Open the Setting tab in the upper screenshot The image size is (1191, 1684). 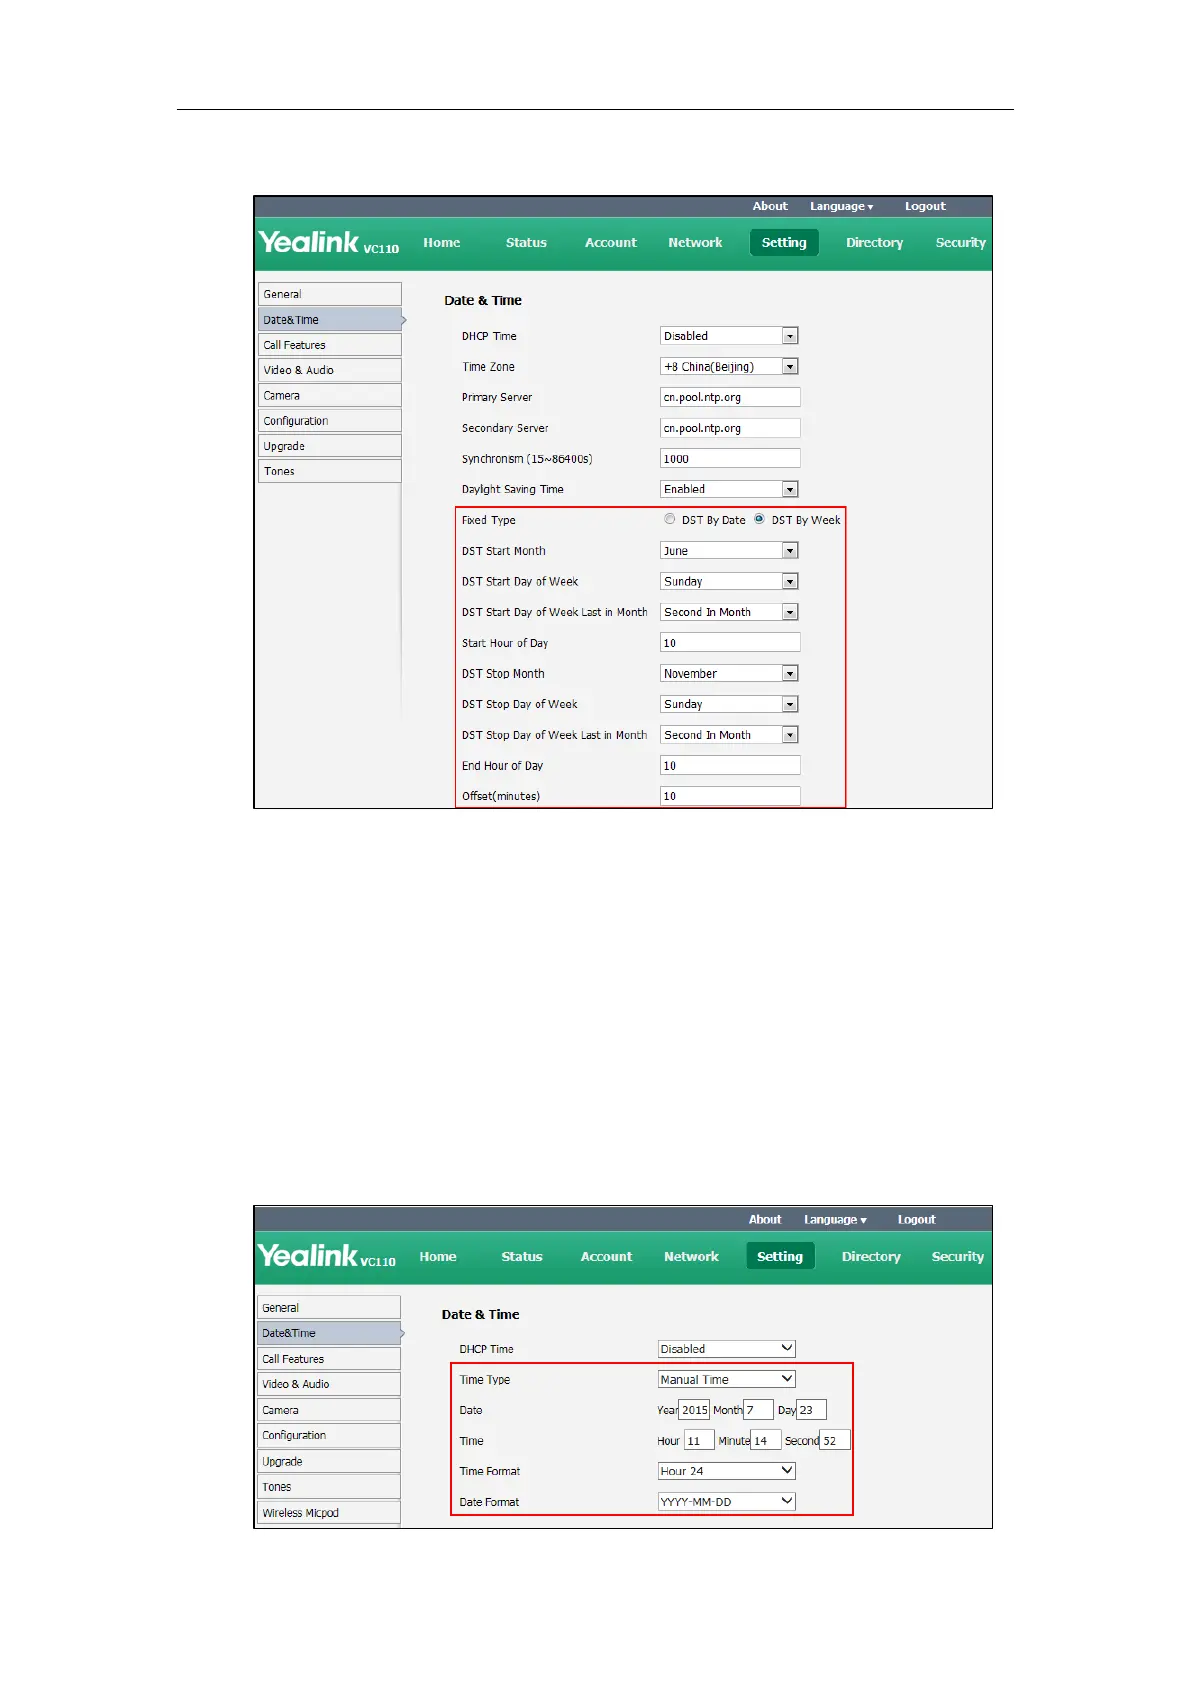click(x=784, y=243)
